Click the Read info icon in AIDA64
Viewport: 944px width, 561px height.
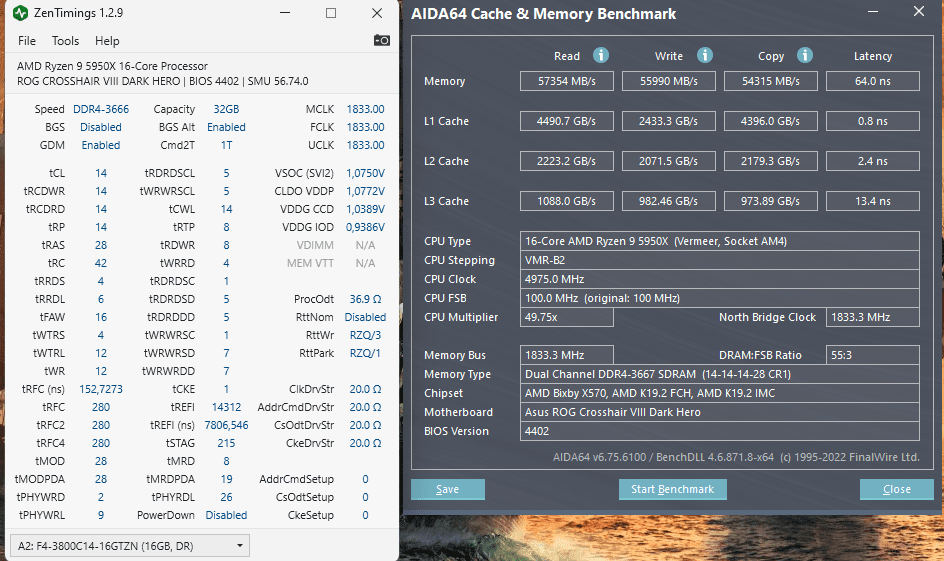tap(600, 55)
